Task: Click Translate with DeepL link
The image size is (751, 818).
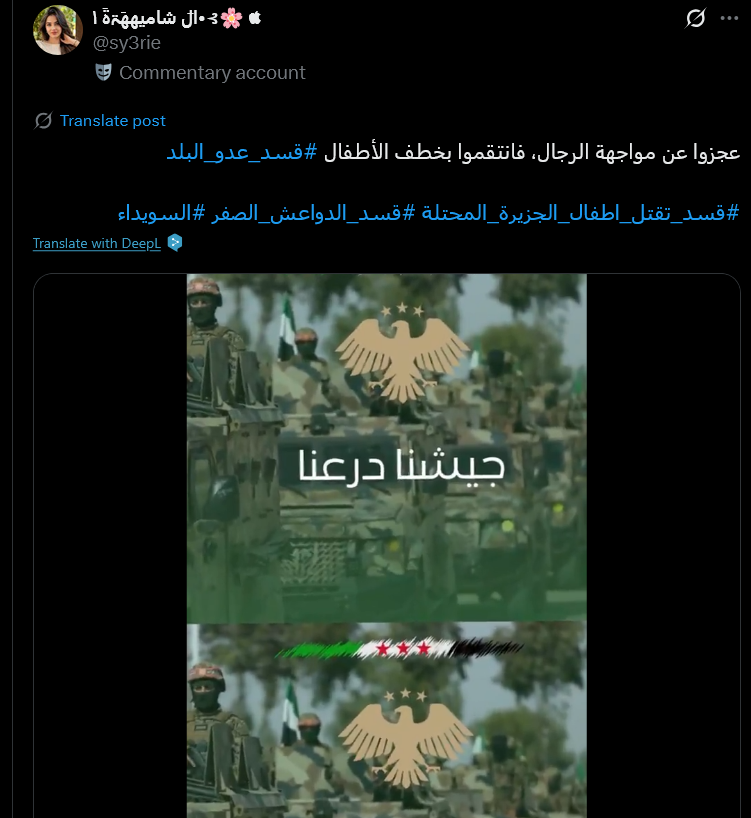Action: coord(97,243)
